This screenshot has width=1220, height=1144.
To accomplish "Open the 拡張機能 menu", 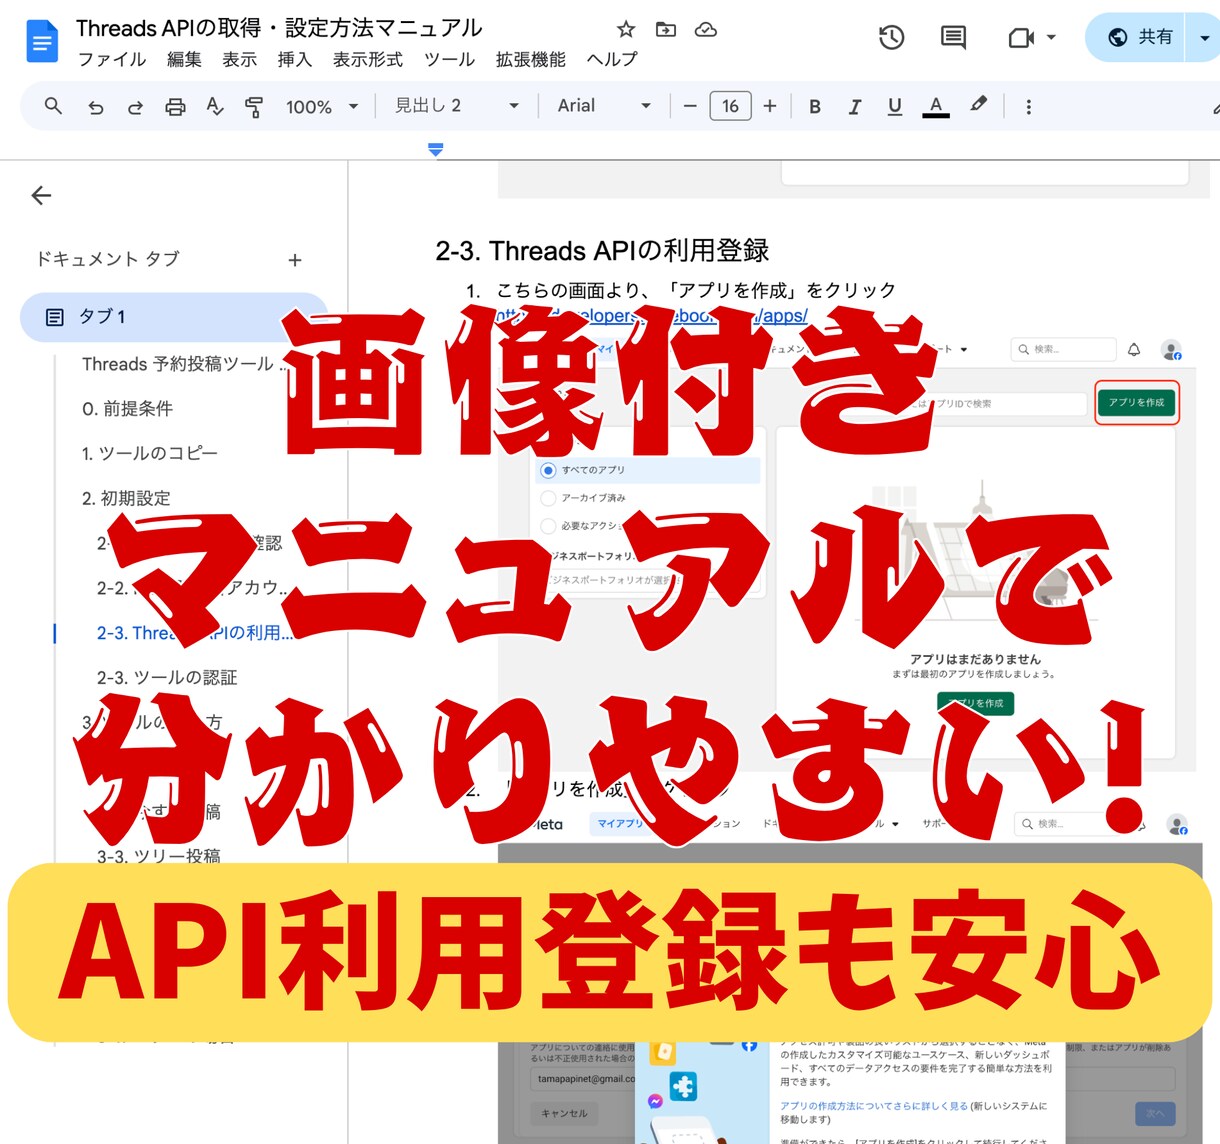I will coord(530,60).
